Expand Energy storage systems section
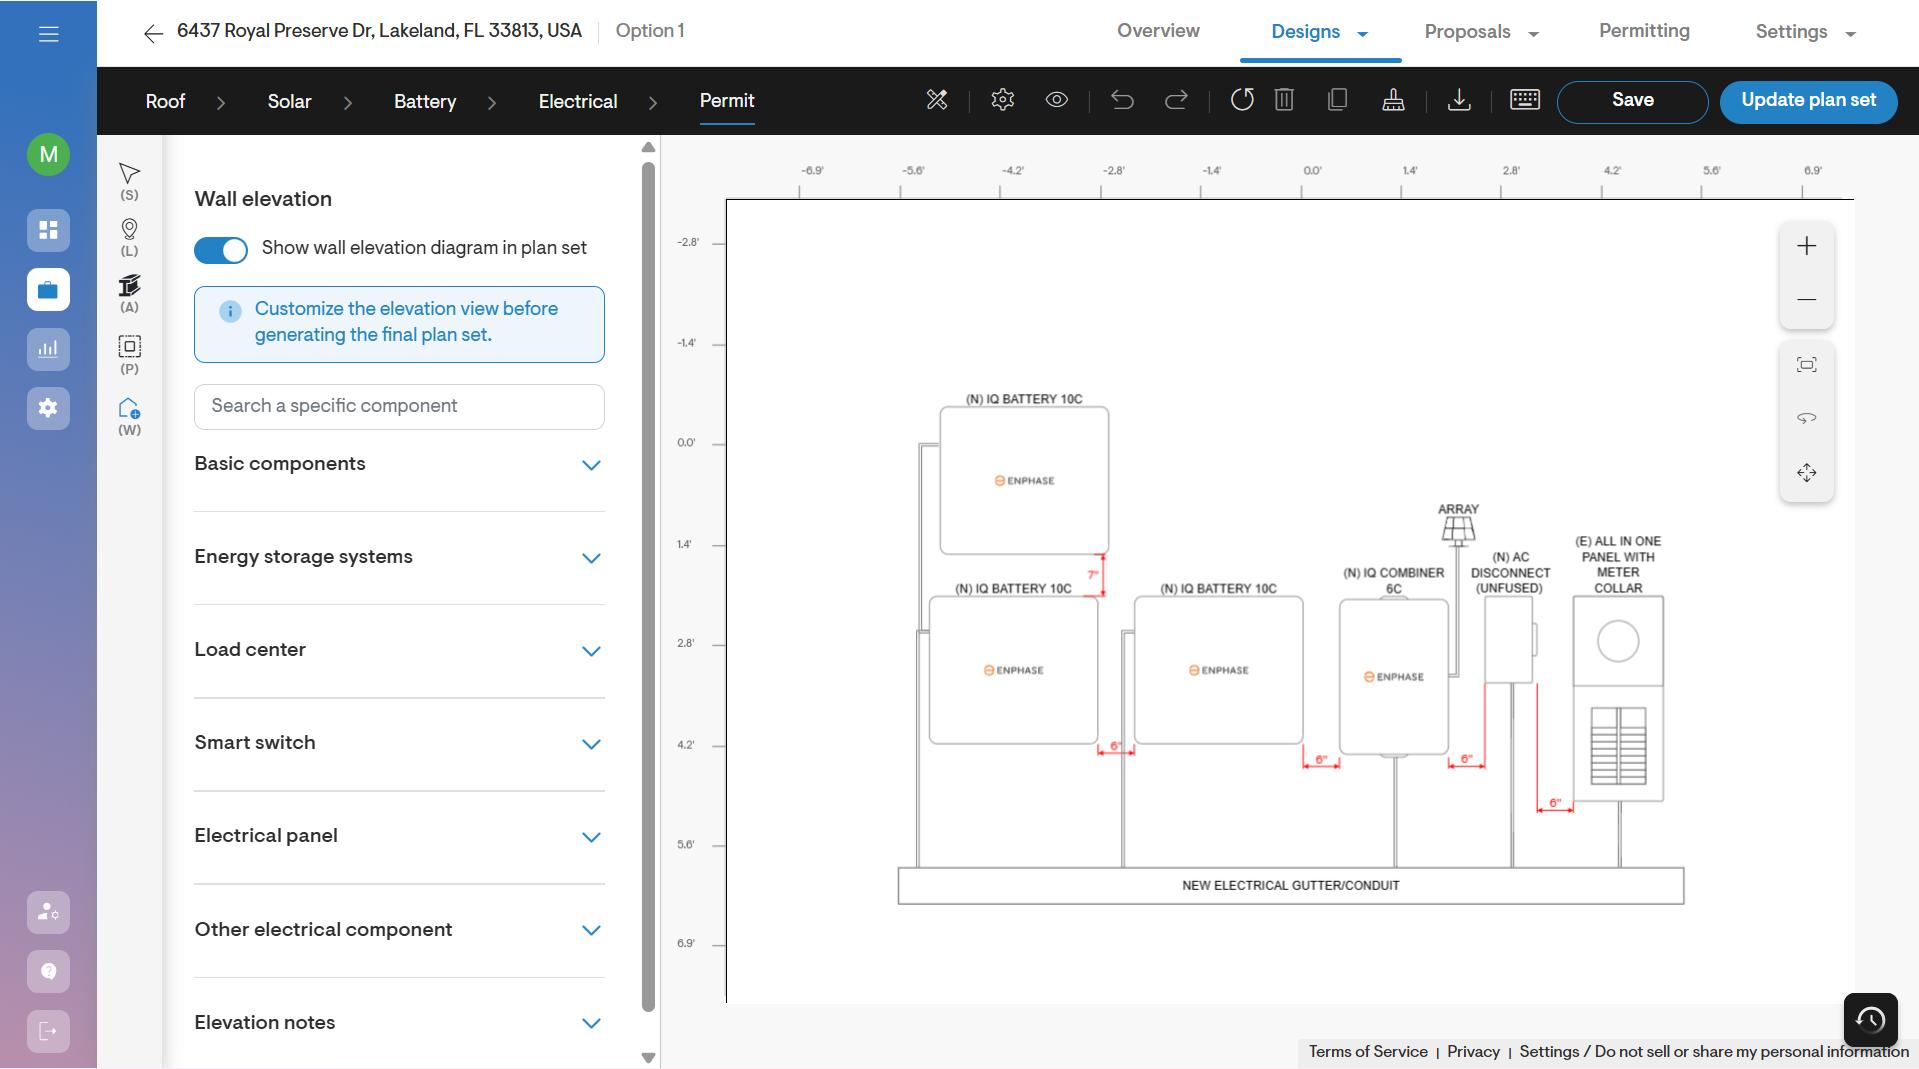1919x1069 pixels. pyautogui.click(x=399, y=558)
